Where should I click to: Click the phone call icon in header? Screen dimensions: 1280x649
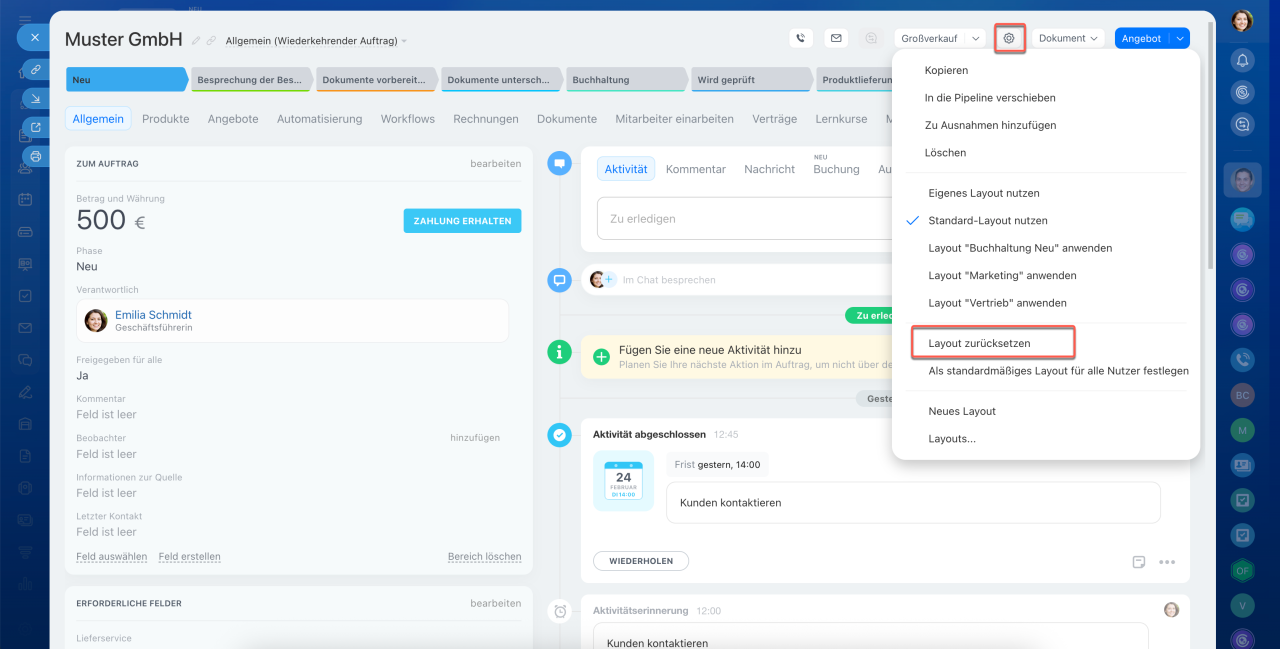point(800,38)
